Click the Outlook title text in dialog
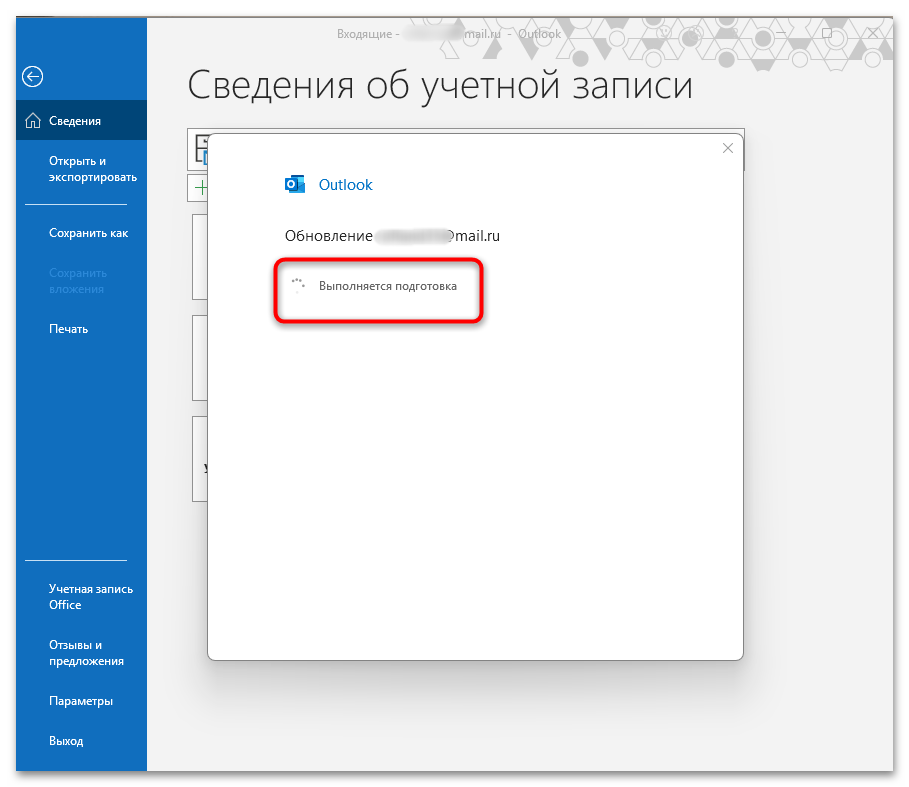 pos(346,185)
